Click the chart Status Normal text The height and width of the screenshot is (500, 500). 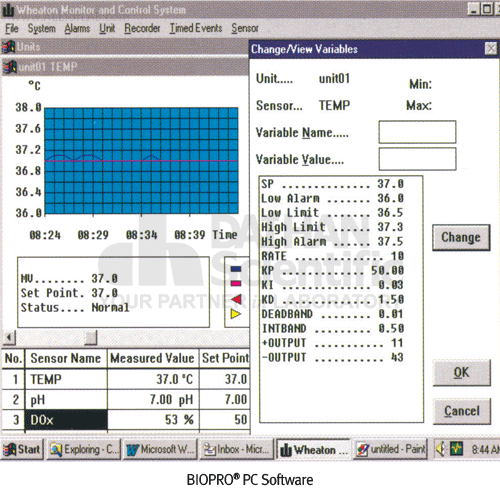point(75,307)
